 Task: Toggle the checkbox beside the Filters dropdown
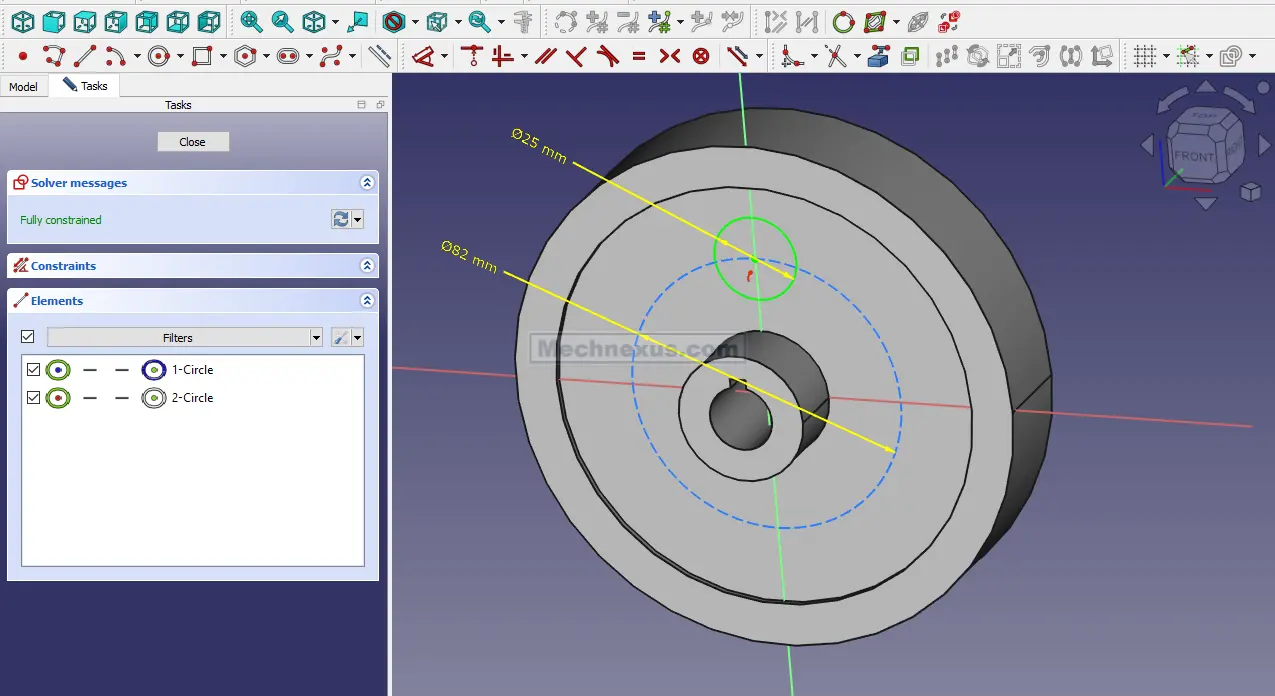click(x=27, y=337)
